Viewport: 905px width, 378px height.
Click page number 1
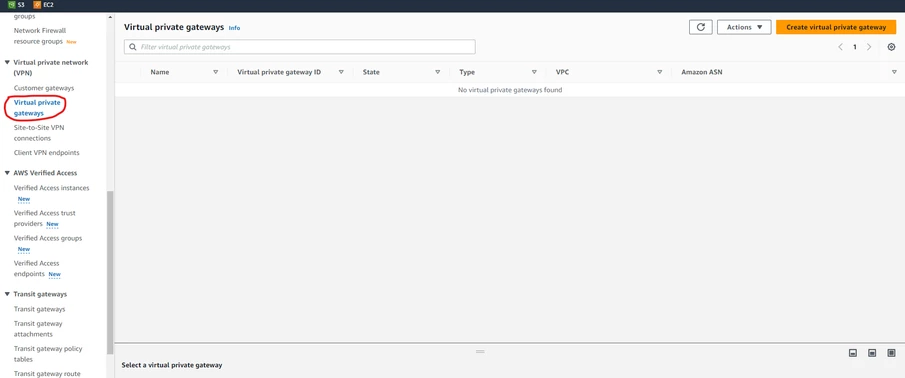(855, 47)
